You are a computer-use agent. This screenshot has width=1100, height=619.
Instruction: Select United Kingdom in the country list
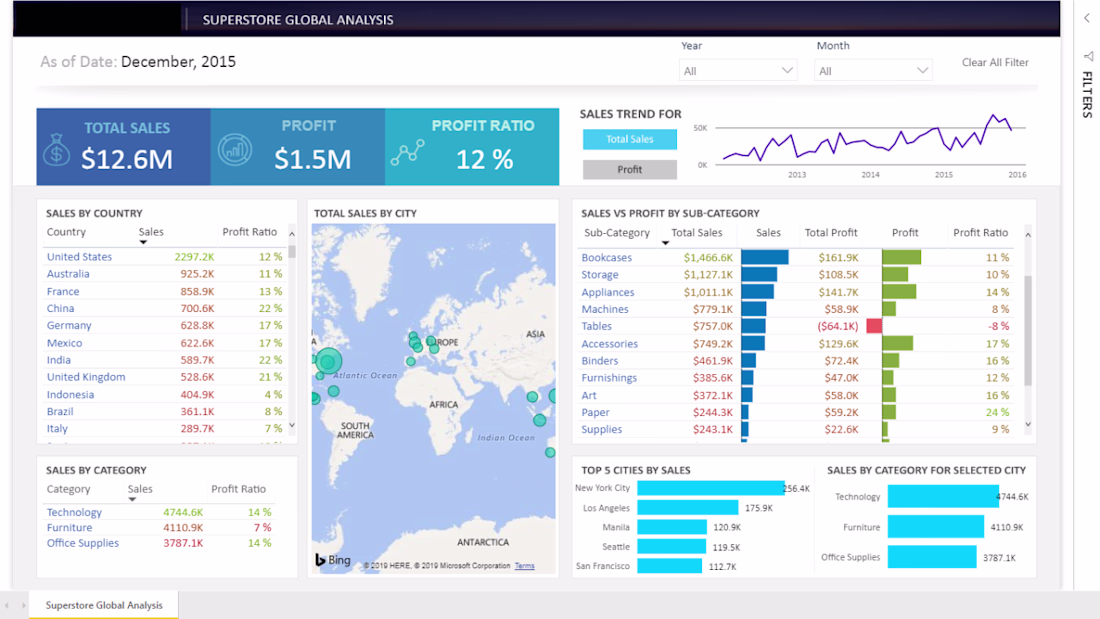click(166, 377)
